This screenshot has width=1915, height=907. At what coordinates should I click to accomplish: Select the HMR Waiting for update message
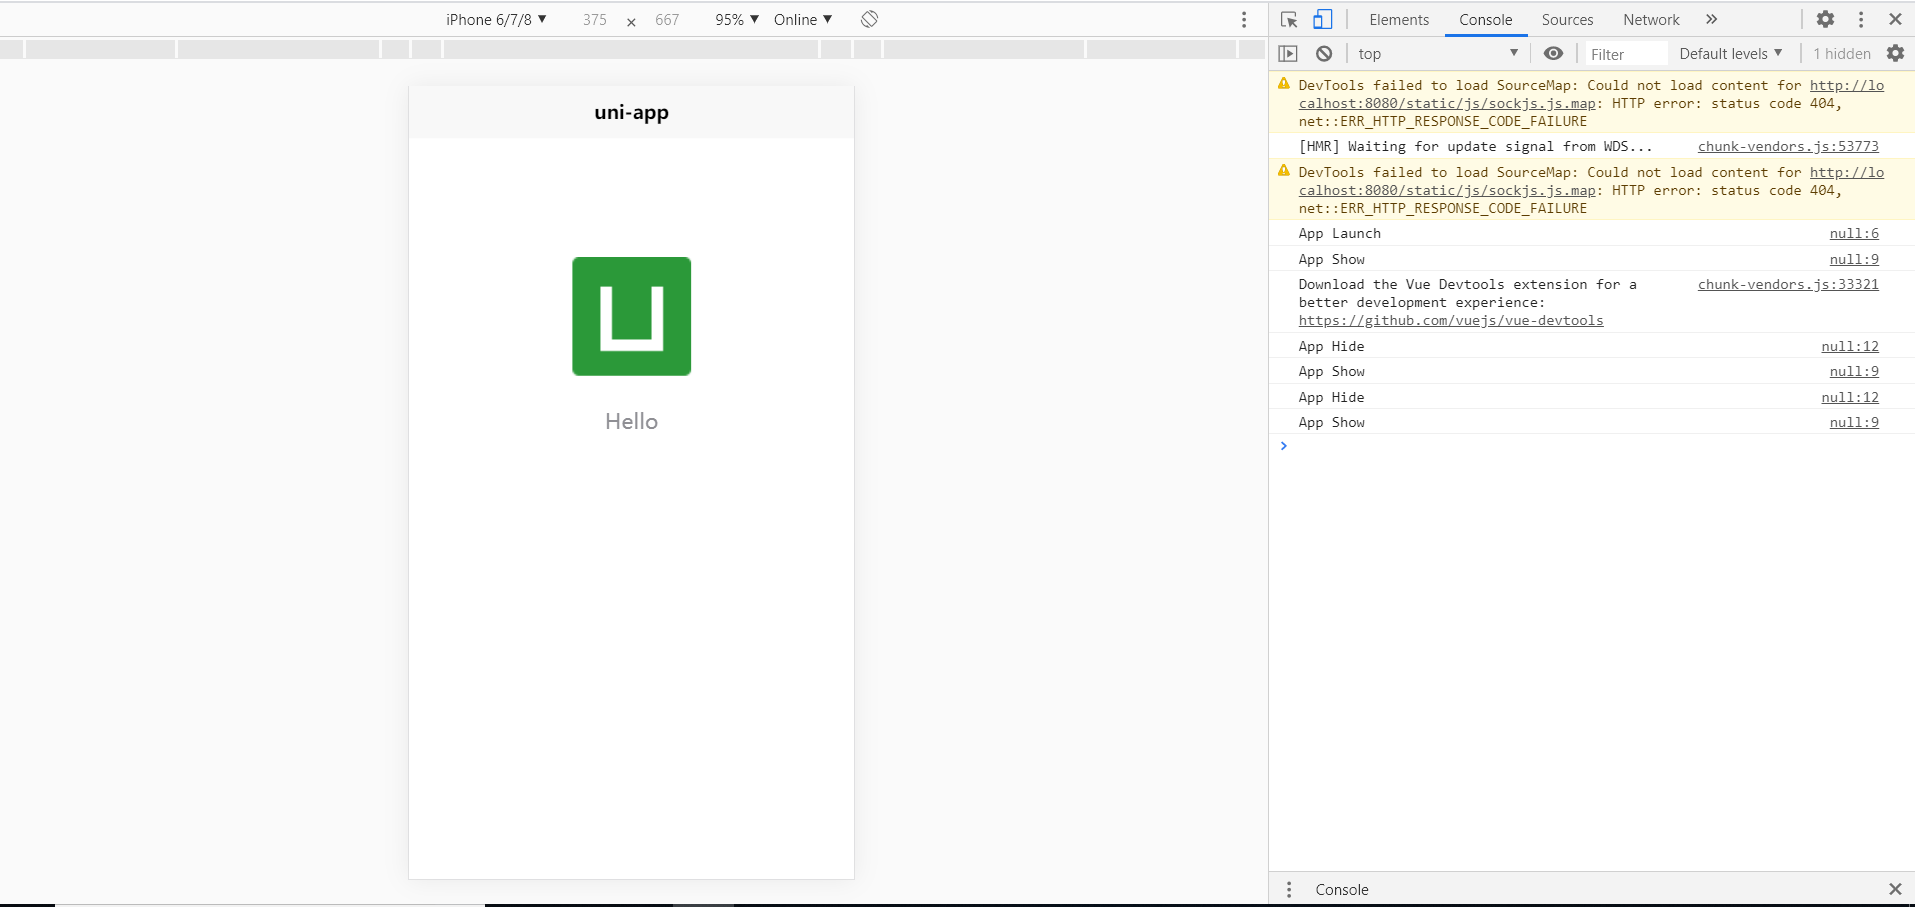1475,147
